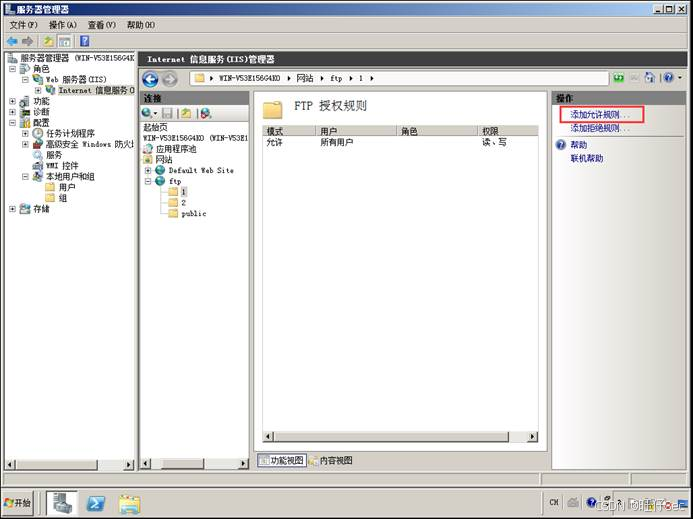Click the MMC toolbar forward arrow
Viewport: 694px width, 520px height.
point(27,42)
